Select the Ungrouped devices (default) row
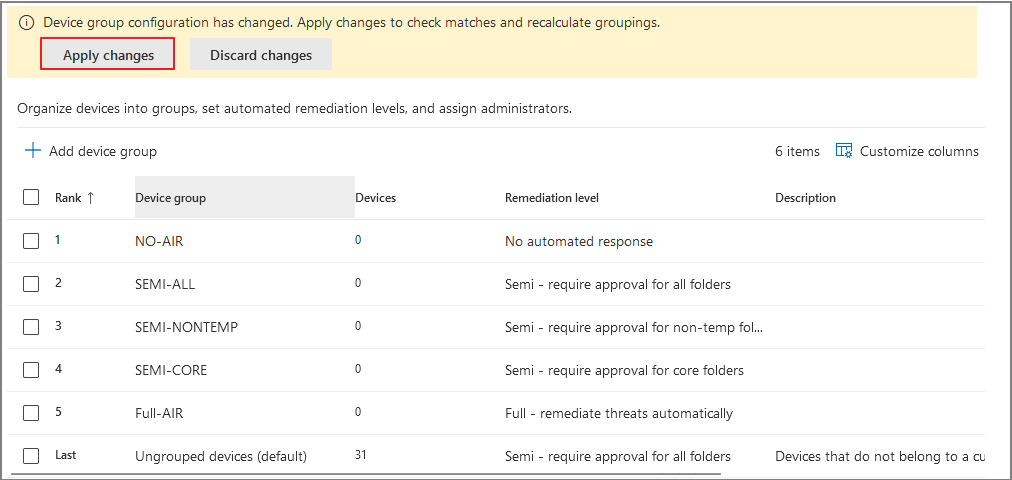 (221, 456)
